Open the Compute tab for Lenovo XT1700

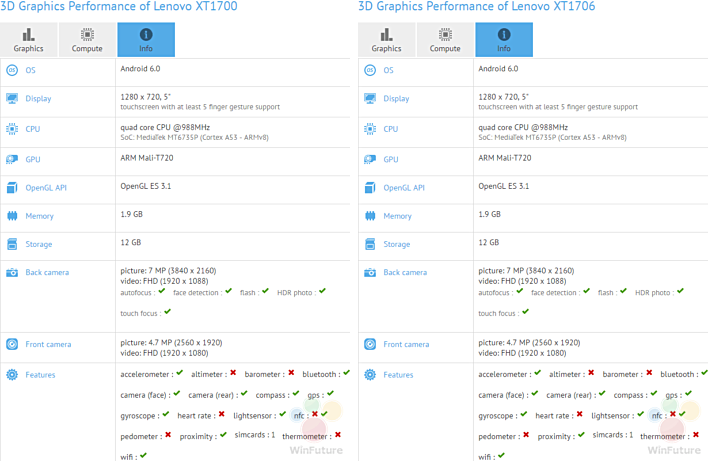pyautogui.click(x=87, y=39)
